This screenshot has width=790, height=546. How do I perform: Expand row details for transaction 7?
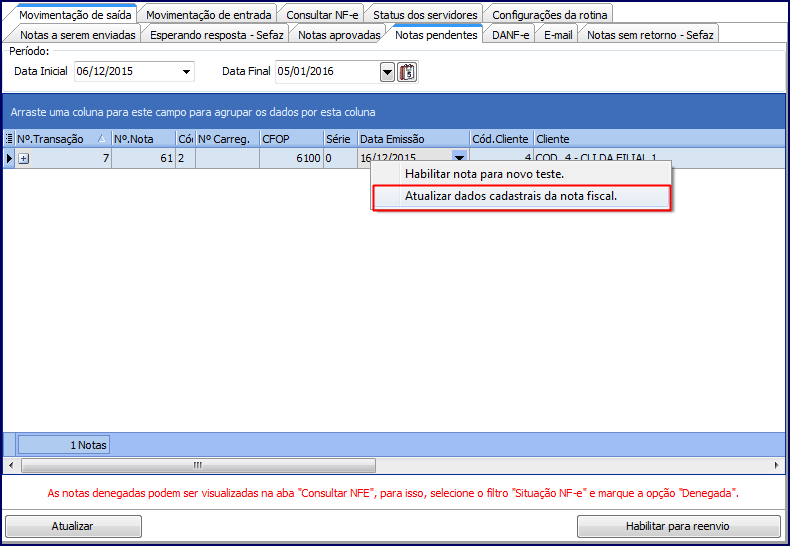point(23,158)
